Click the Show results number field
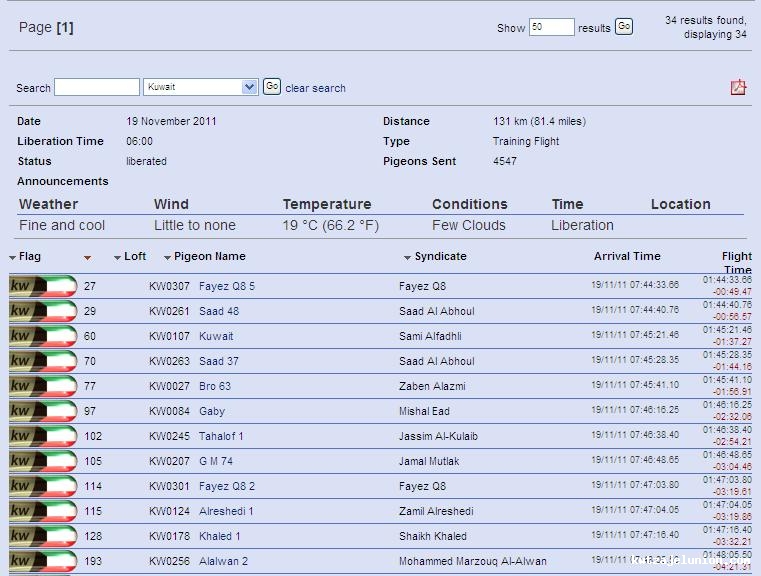Viewport: 761px width, 576px height. [551, 27]
